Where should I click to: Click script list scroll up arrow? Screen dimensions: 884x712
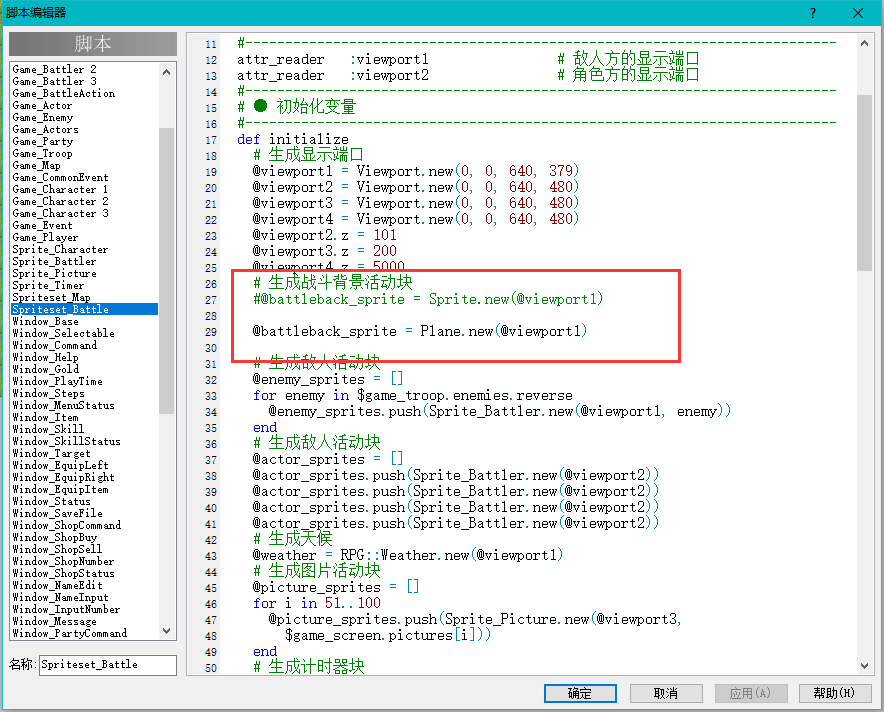point(166,72)
